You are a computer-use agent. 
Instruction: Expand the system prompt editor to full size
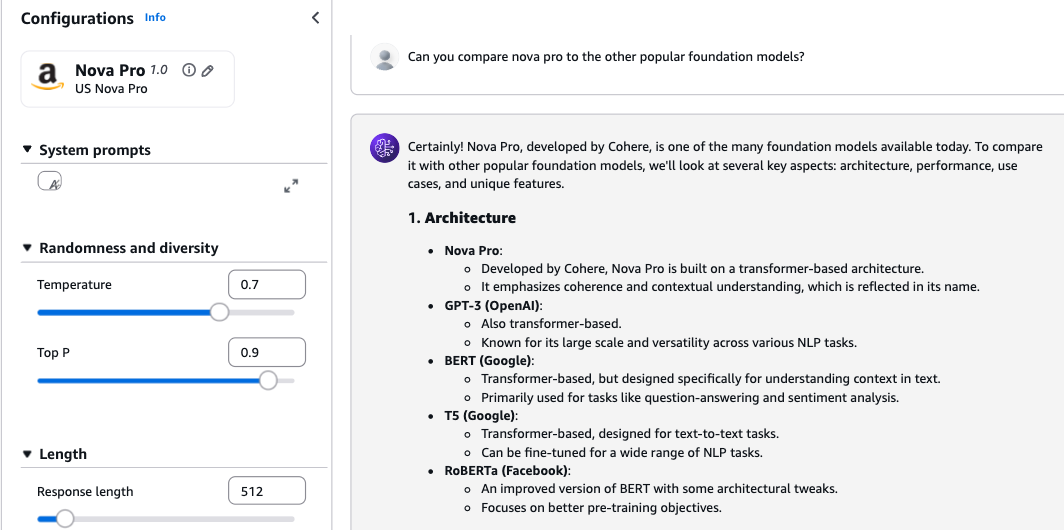click(x=291, y=186)
